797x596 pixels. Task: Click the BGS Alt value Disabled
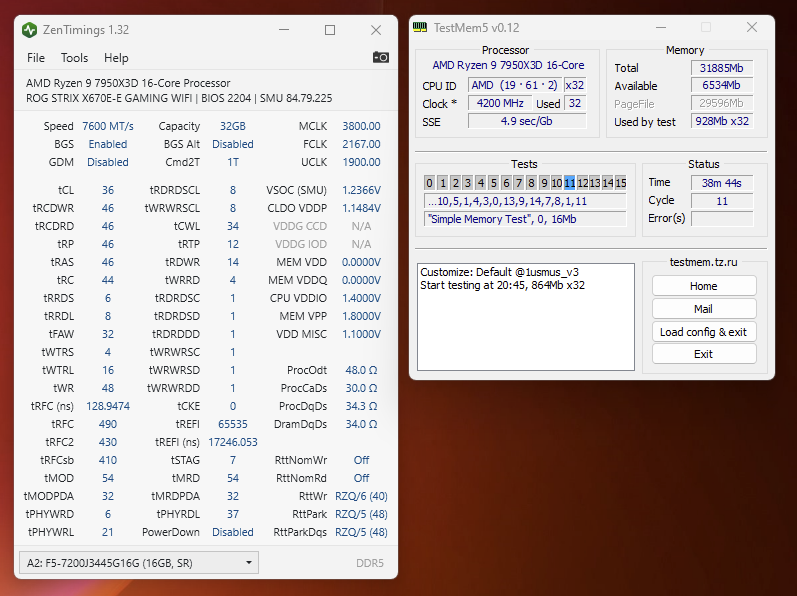click(233, 144)
